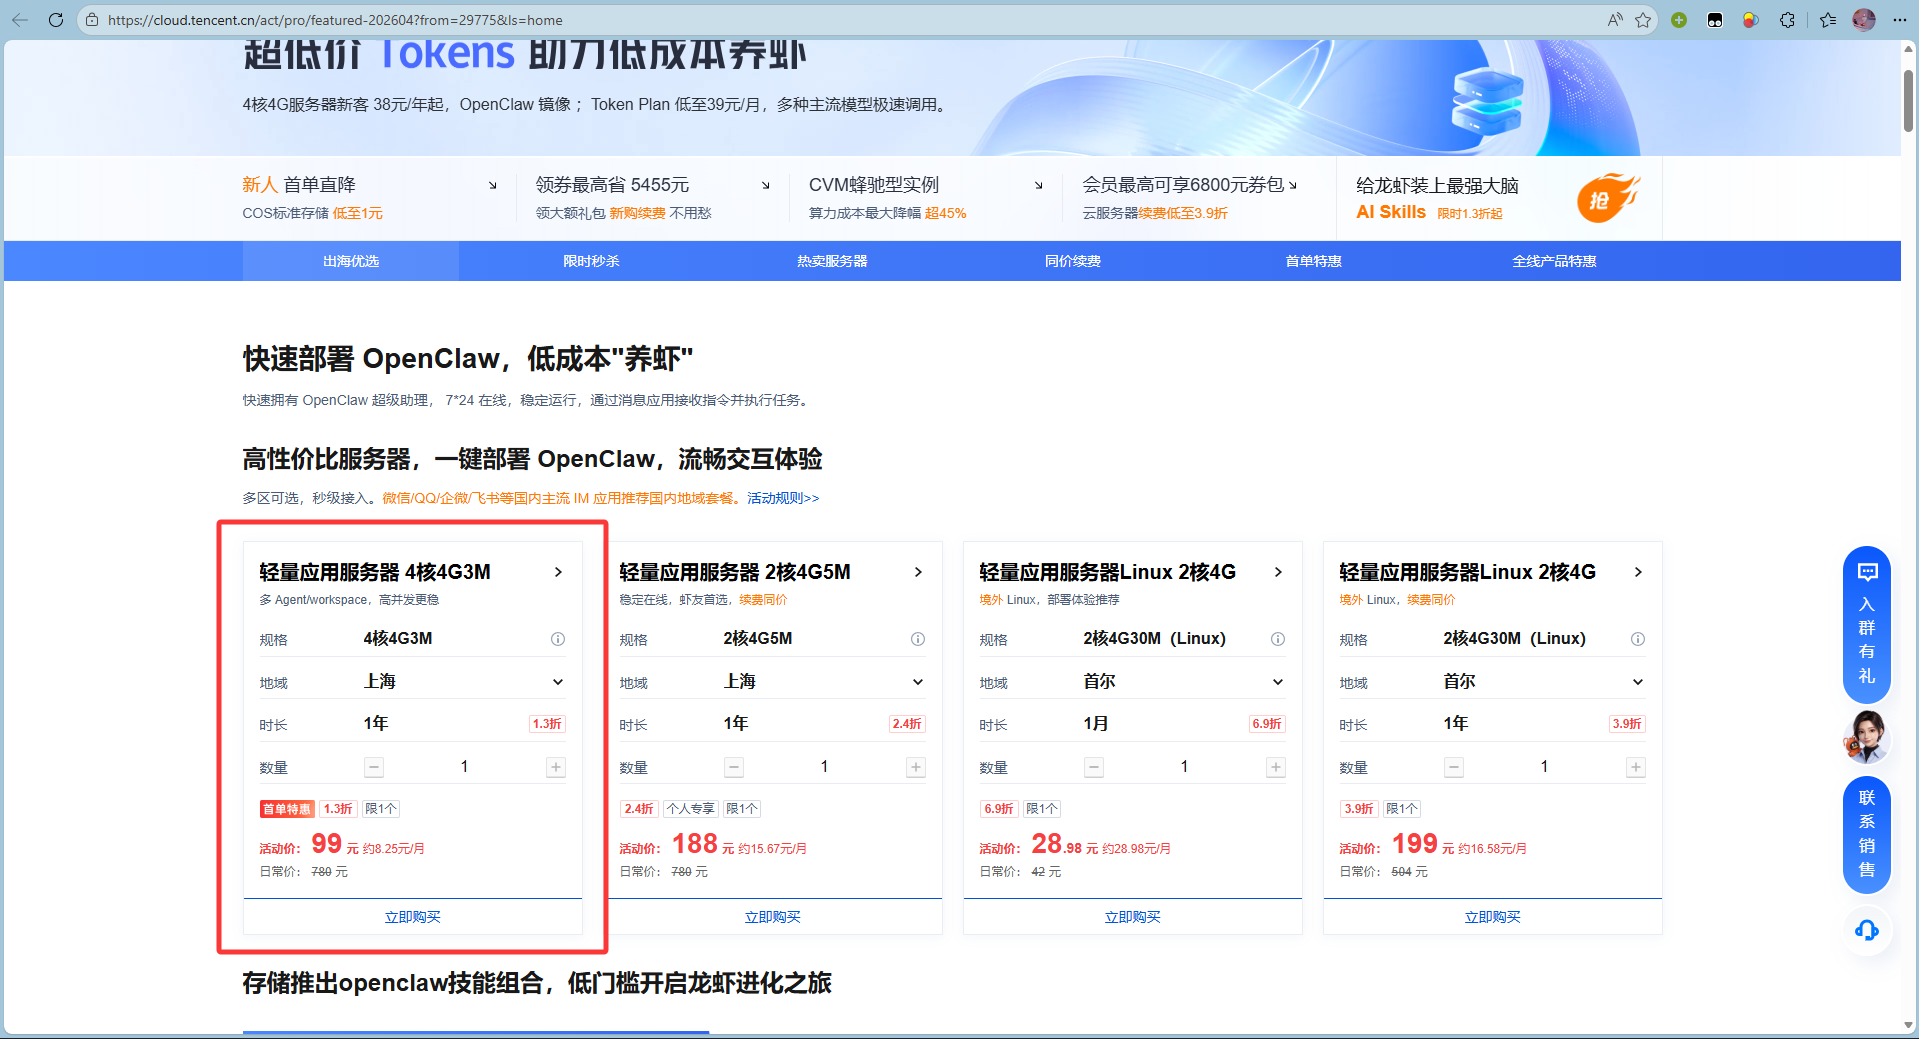Screen dimensions: 1919x1039
Task: Open read aloud icon in address bar
Action: [x=1615, y=20]
